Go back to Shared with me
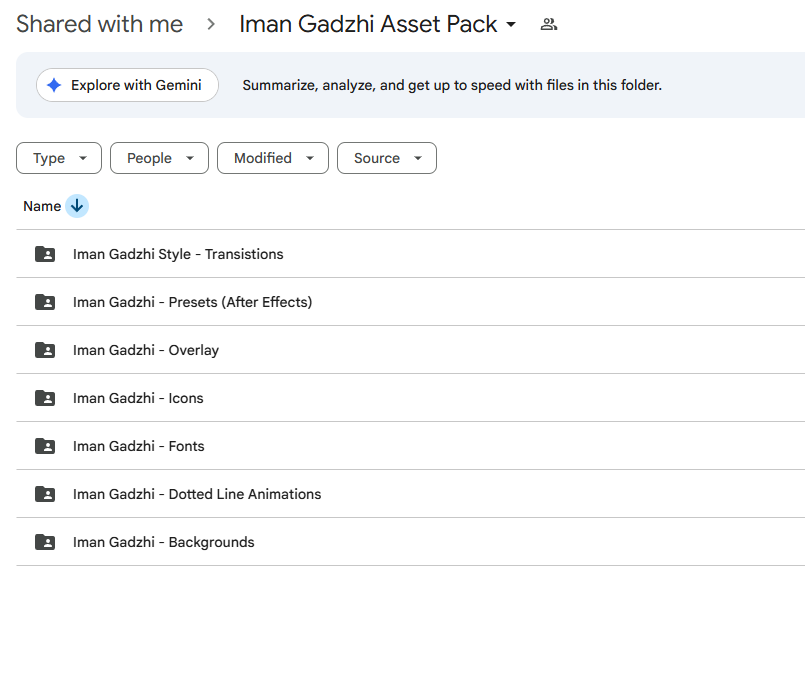 tap(99, 24)
